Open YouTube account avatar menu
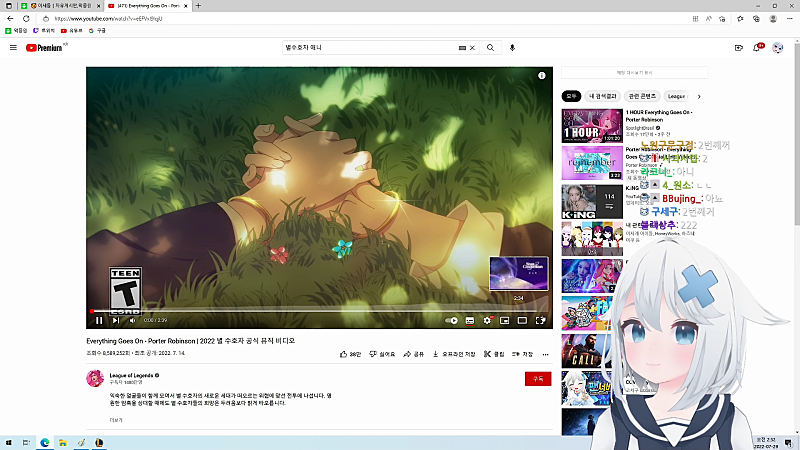Screen dimensions: 800x450 pos(778,47)
